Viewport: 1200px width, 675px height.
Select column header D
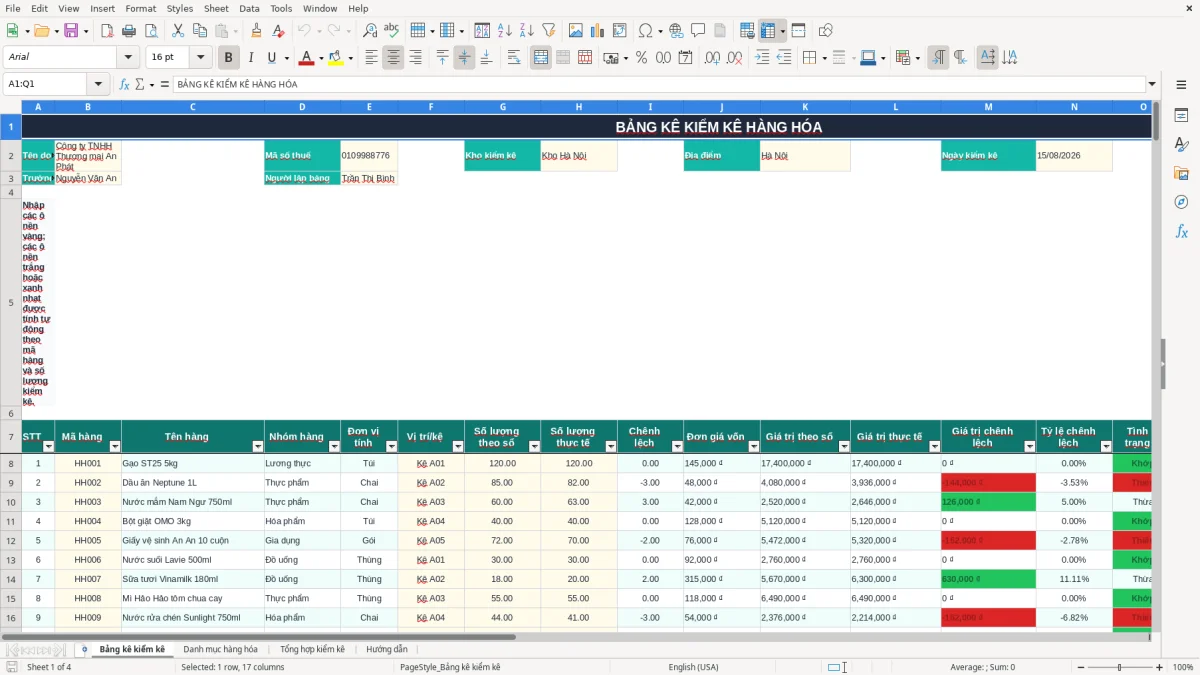click(x=302, y=107)
